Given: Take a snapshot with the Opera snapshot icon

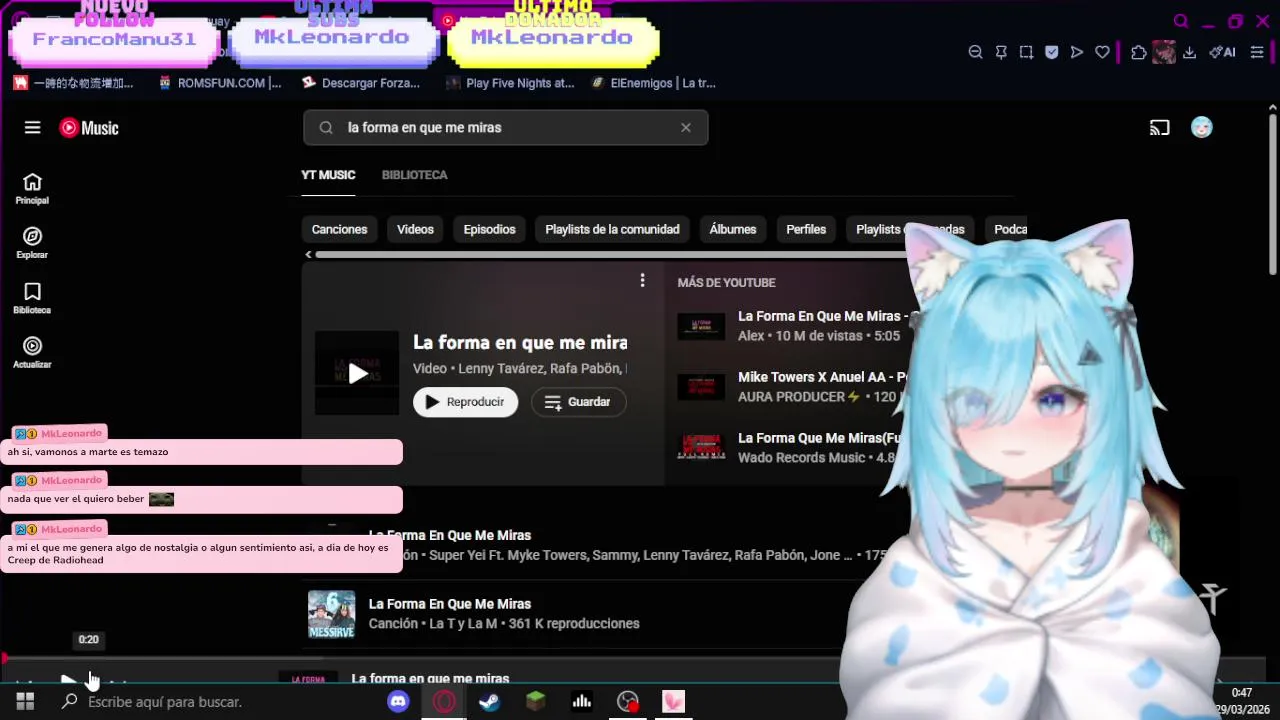Looking at the screenshot, I should (x=1026, y=52).
